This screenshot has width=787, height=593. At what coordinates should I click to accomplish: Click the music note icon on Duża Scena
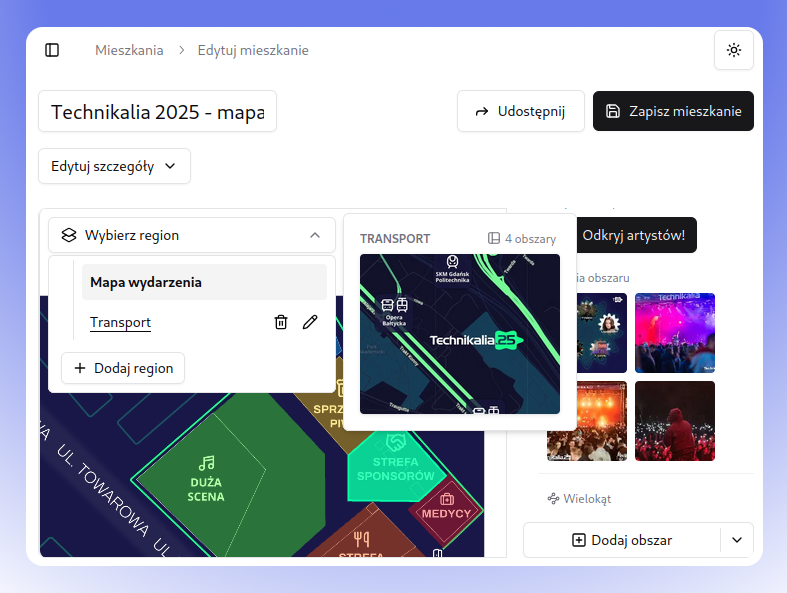point(206,463)
